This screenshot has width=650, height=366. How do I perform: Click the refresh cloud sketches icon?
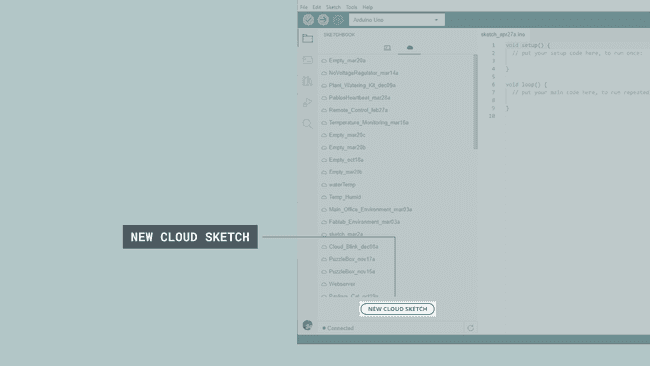pyautogui.click(x=471, y=328)
